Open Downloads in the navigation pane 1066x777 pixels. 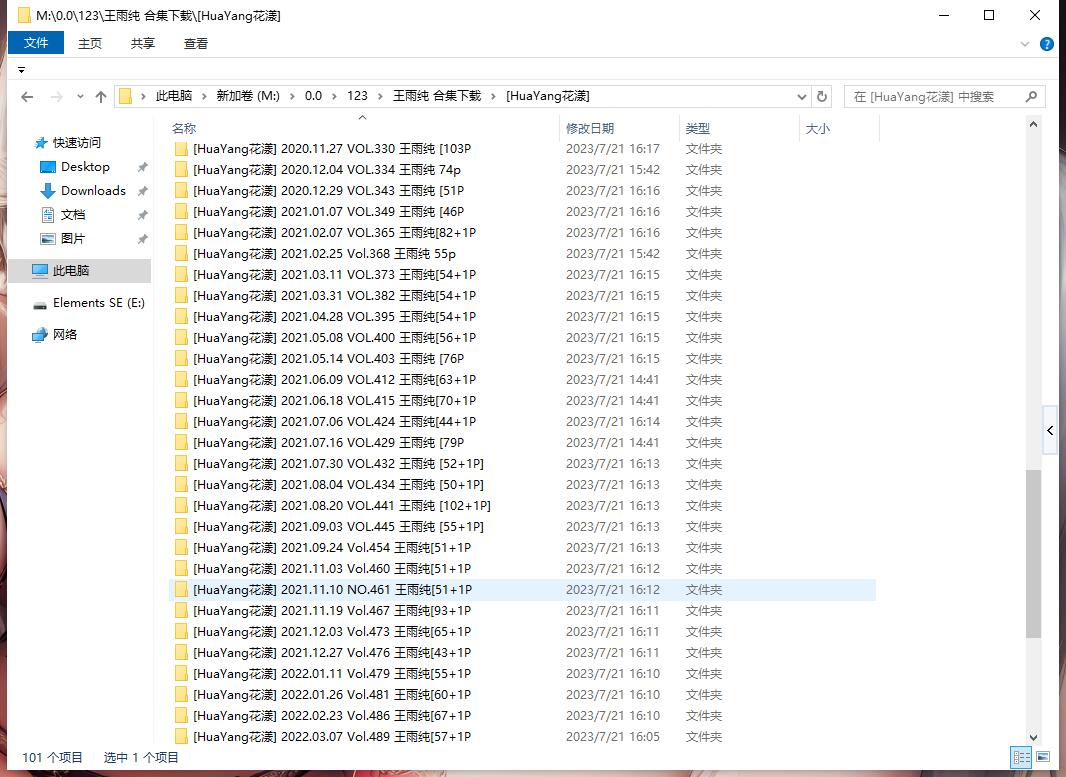click(93, 190)
